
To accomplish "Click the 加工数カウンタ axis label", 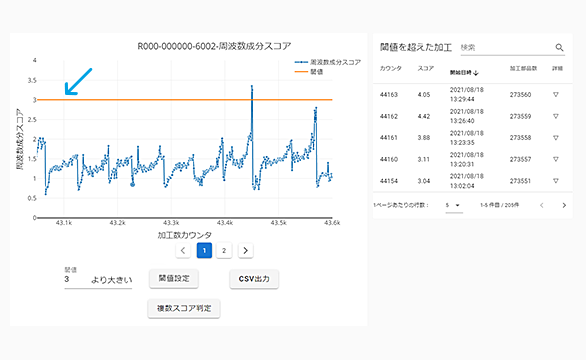I will click(185, 235).
